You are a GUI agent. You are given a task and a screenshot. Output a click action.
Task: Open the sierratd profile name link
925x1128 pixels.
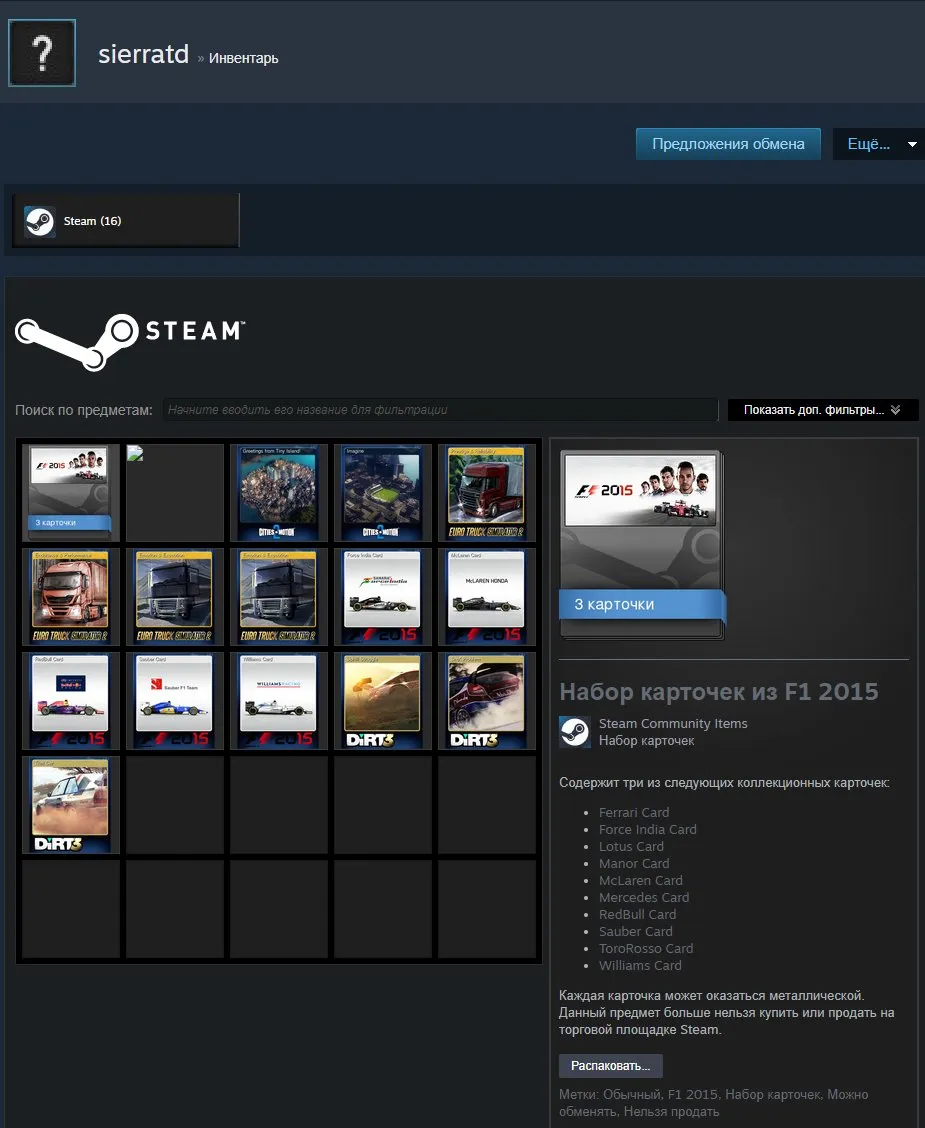(143, 55)
